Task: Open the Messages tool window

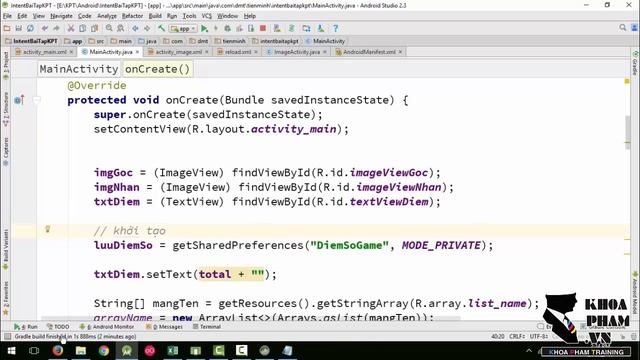Action: pyautogui.click(x=164, y=327)
